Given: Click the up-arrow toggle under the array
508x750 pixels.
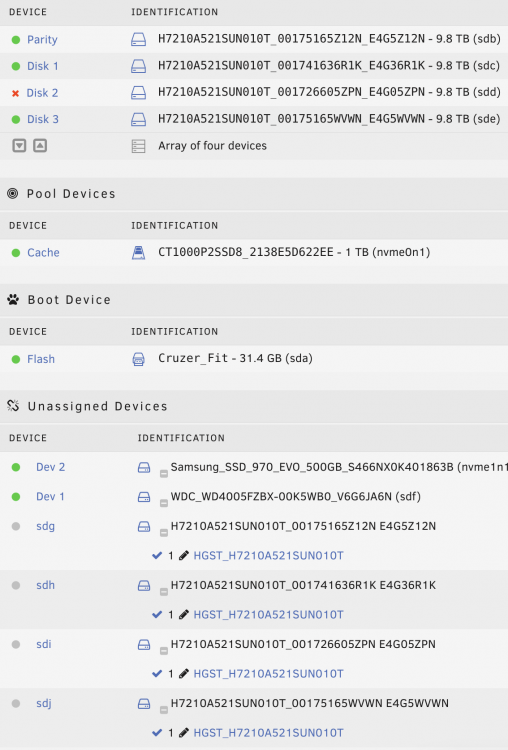Looking at the screenshot, I should pos(40,145).
